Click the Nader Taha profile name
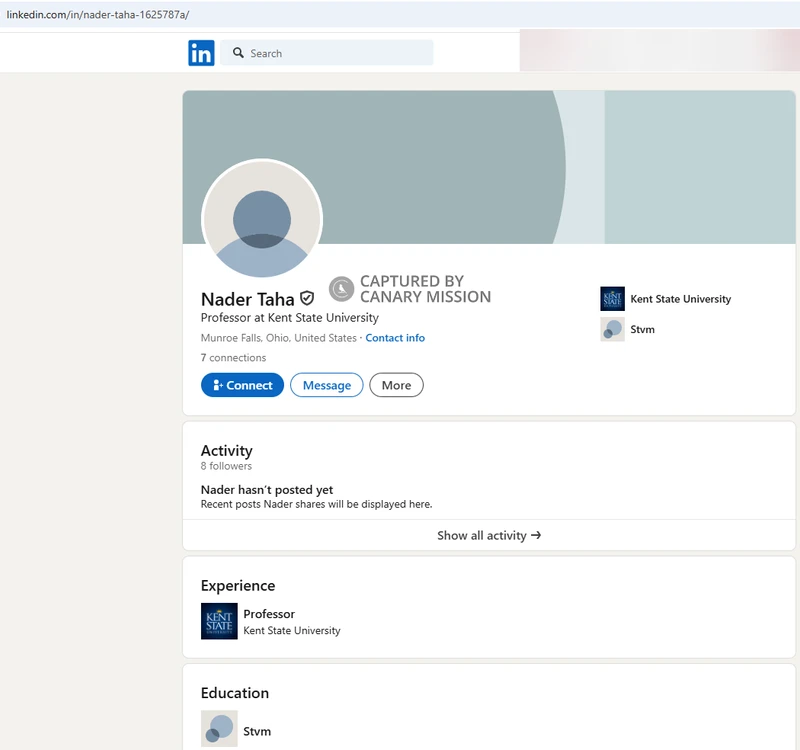800x750 pixels. 247,299
